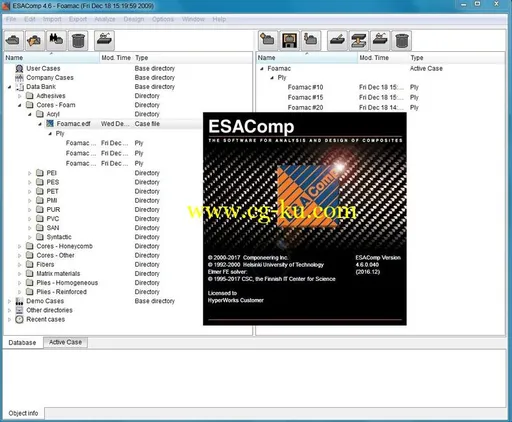The width and height of the screenshot is (512, 422).
Task: Click the open case folder icon in database toolbar
Action: [x=13, y=40]
